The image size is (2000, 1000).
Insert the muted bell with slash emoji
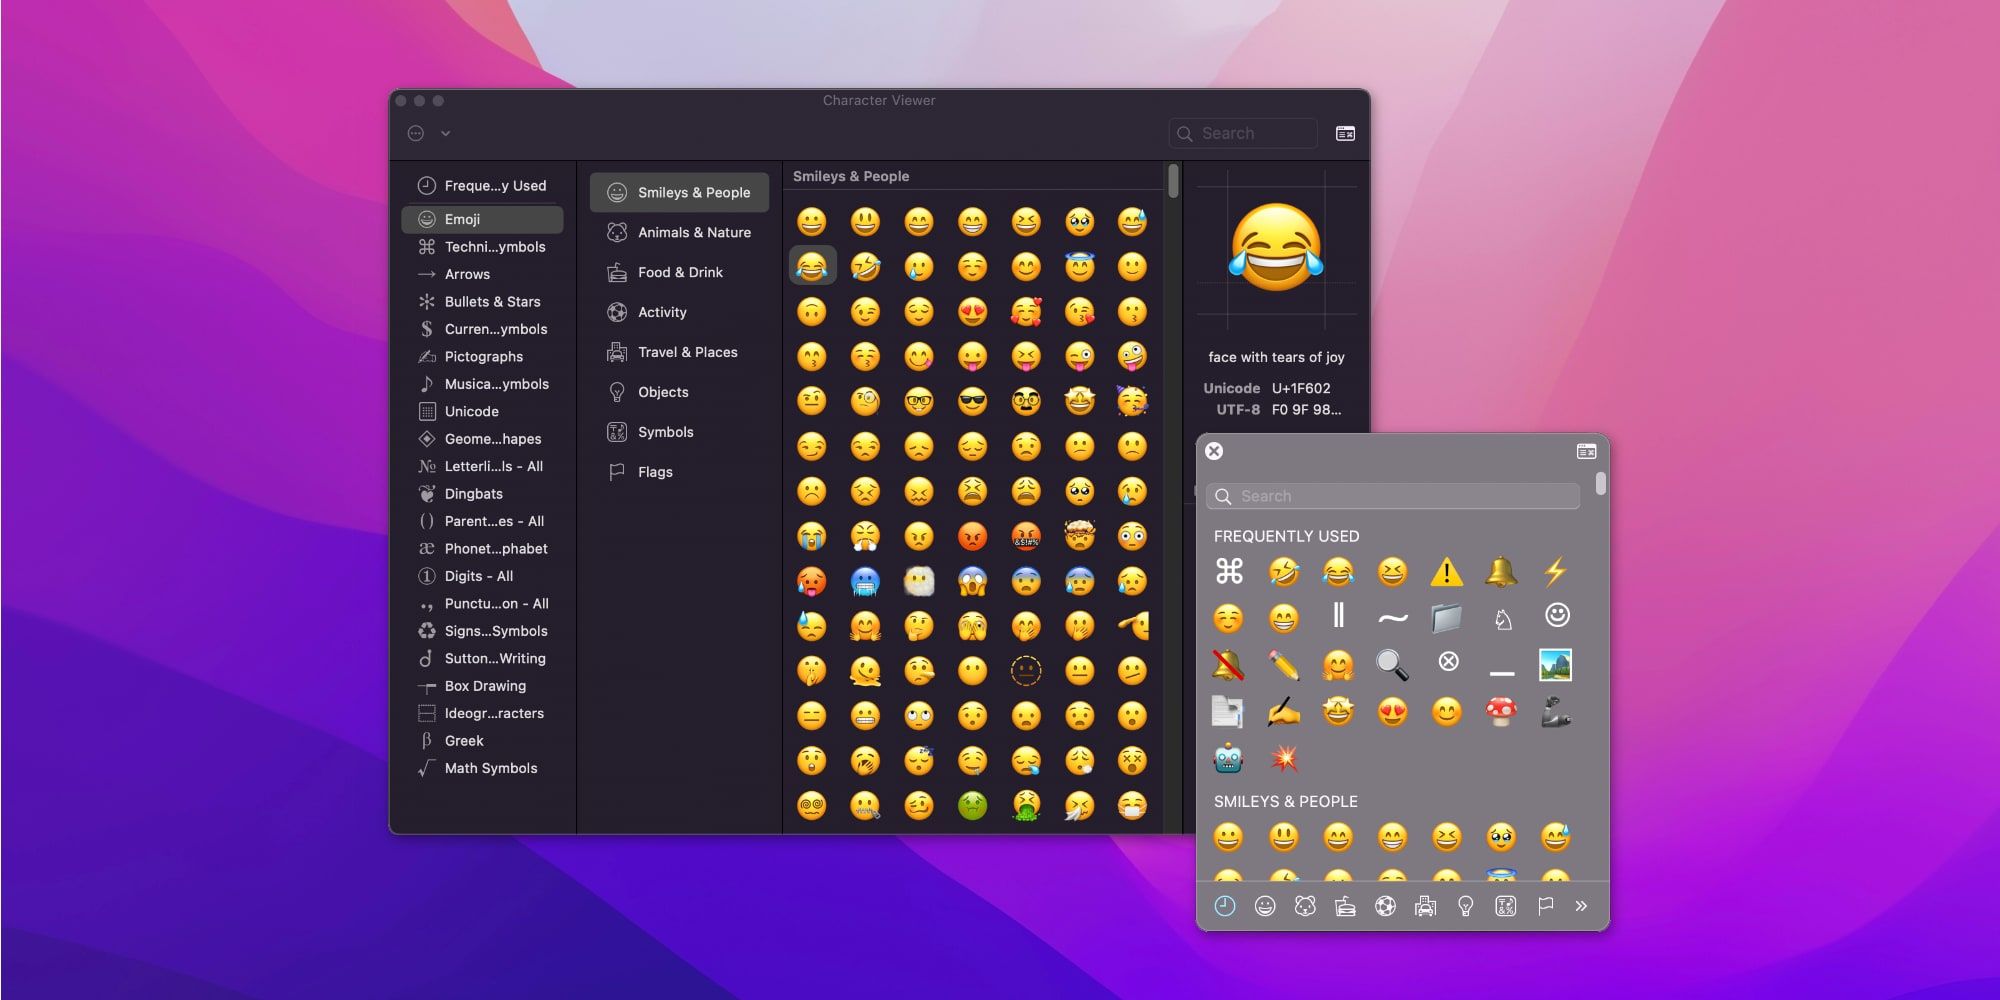click(x=1229, y=664)
